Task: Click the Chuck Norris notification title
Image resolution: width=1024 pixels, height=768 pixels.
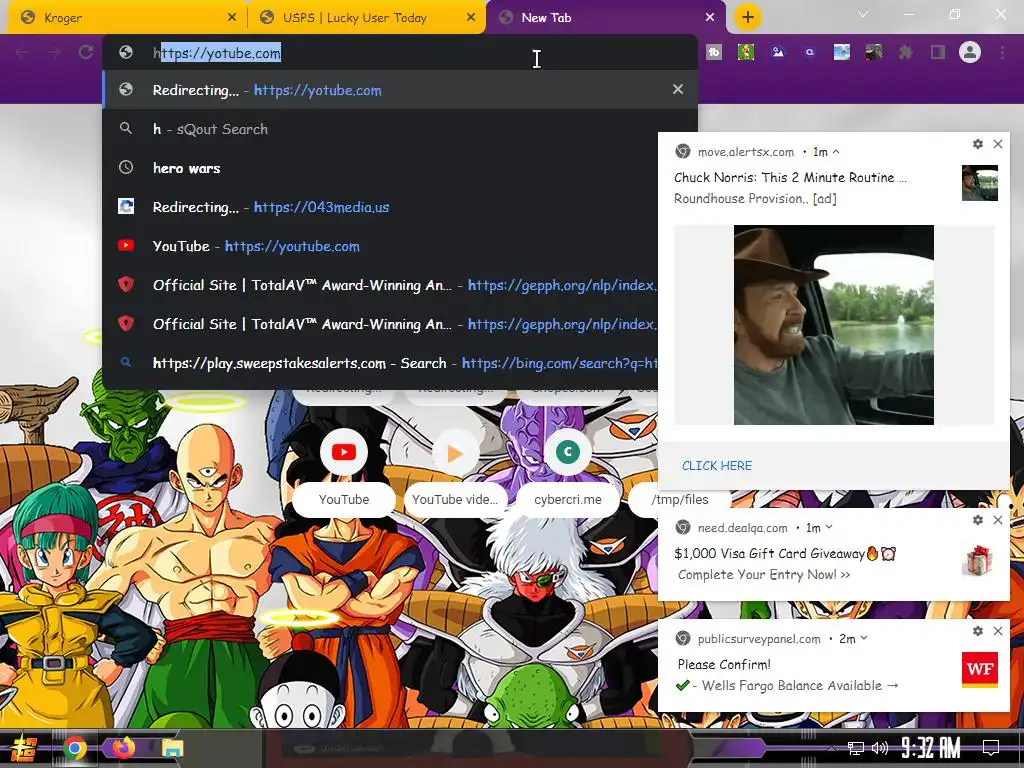Action: [789, 178]
